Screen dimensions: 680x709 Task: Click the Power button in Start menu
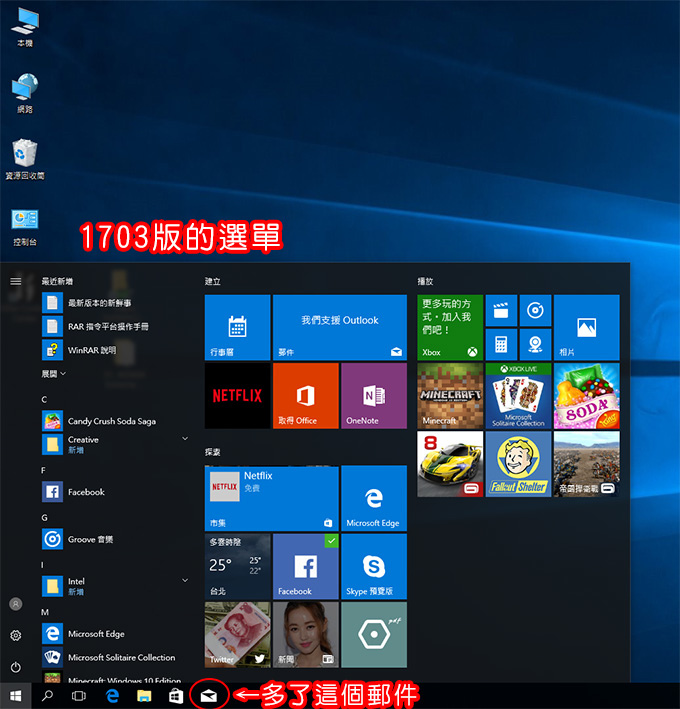click(16, 667)
